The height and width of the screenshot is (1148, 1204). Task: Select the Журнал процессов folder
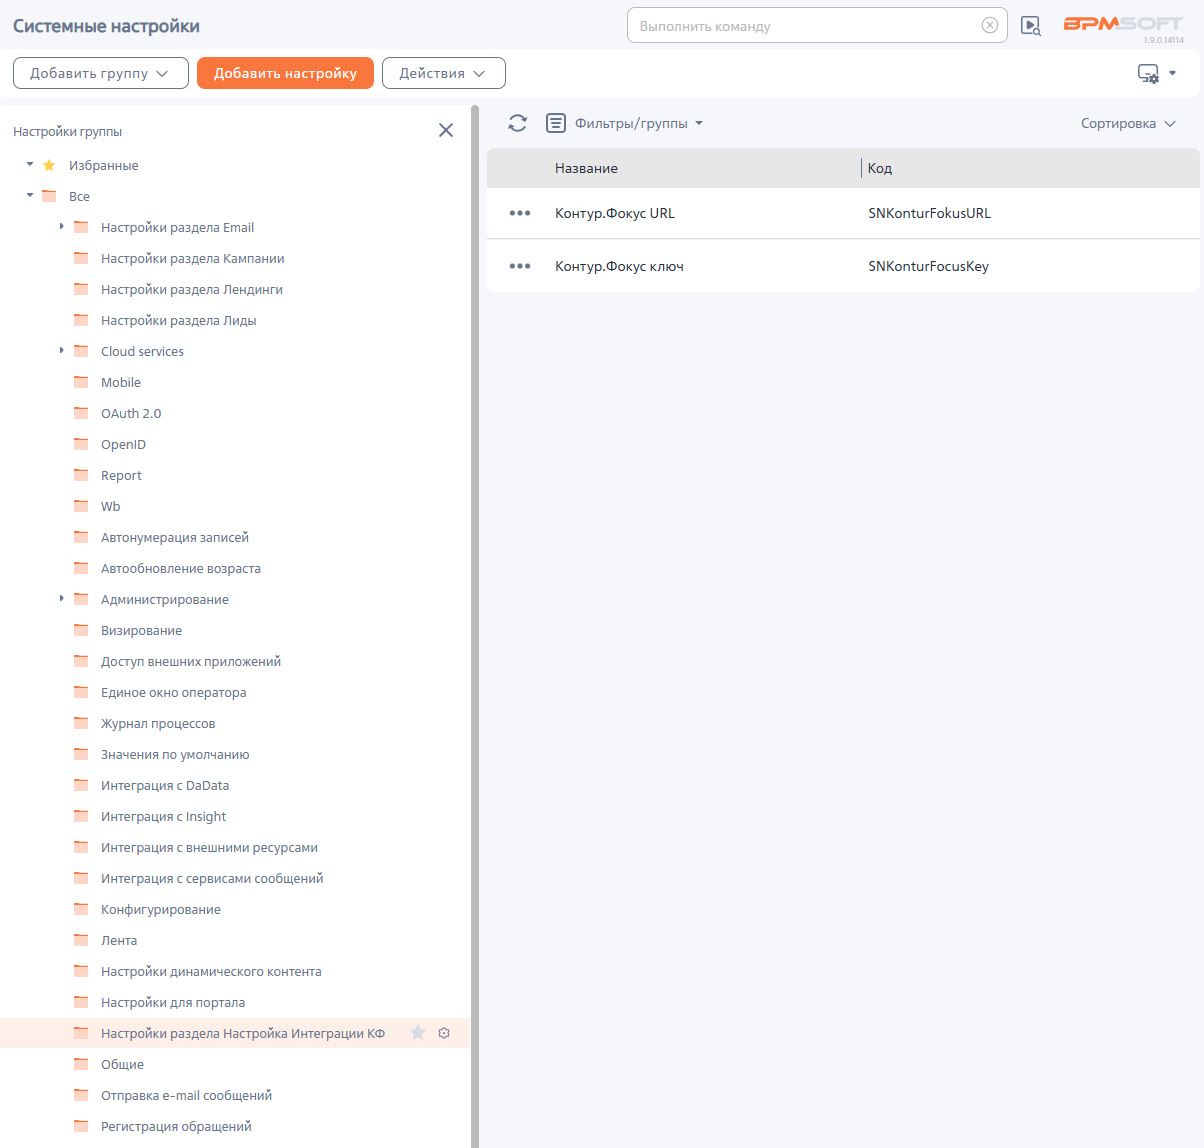158,723
